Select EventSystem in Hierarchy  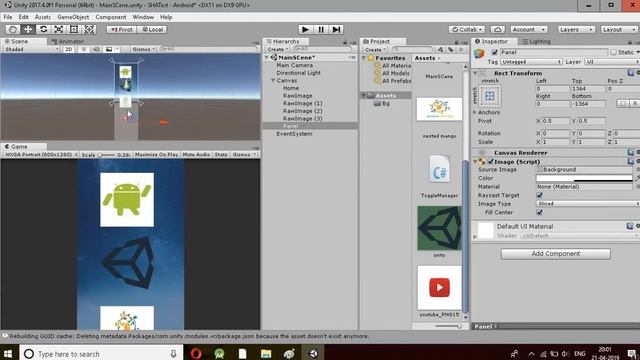(294, 133)
